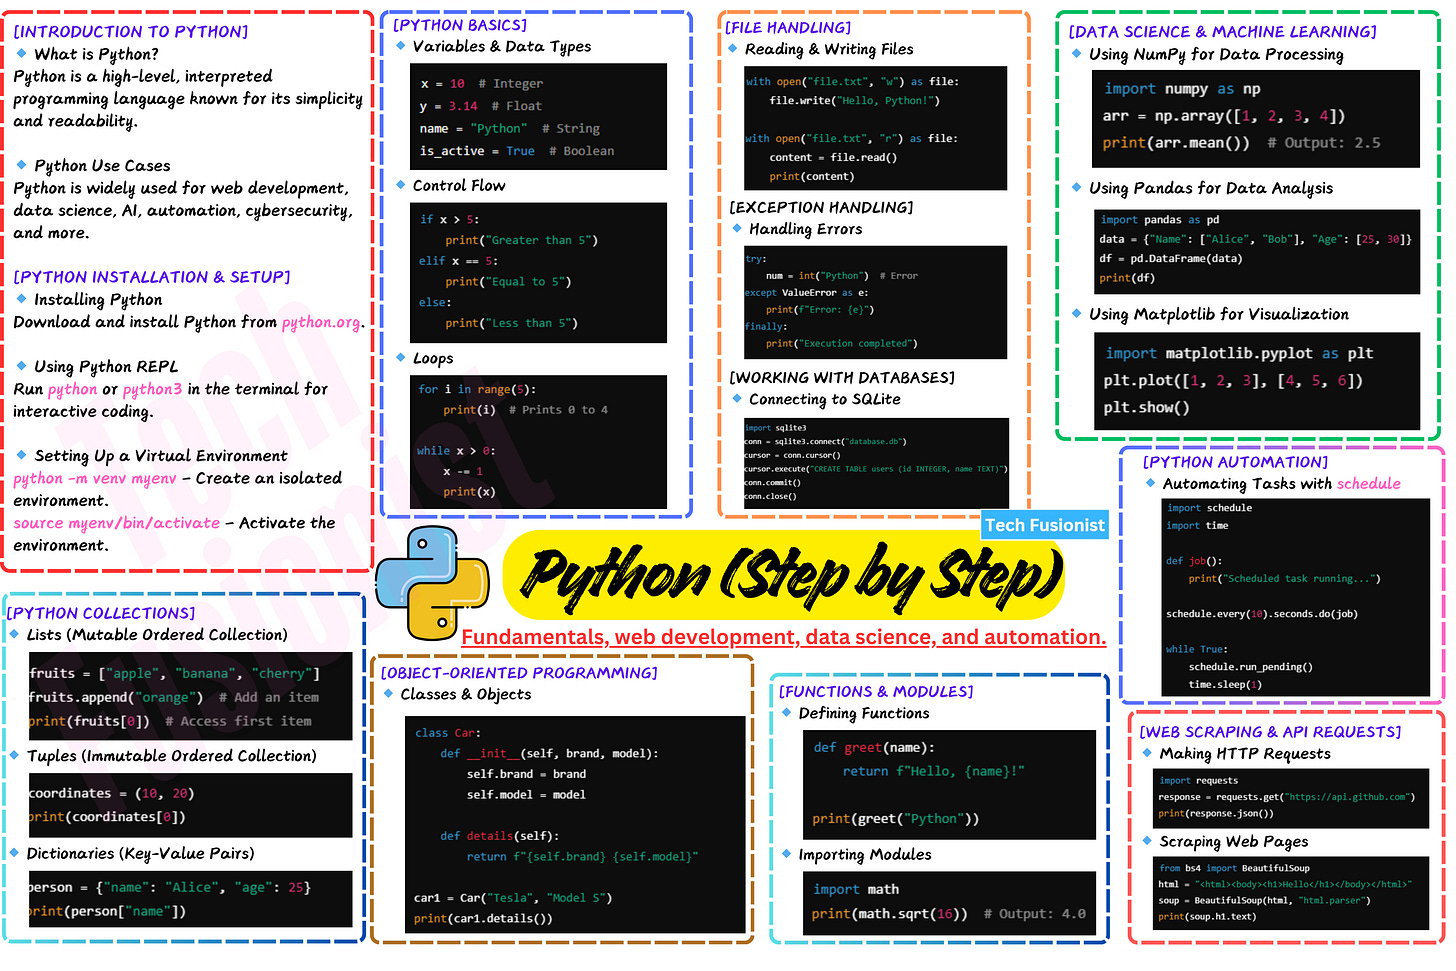Open the requests.get api.github.com code block

coord(1291,799)
